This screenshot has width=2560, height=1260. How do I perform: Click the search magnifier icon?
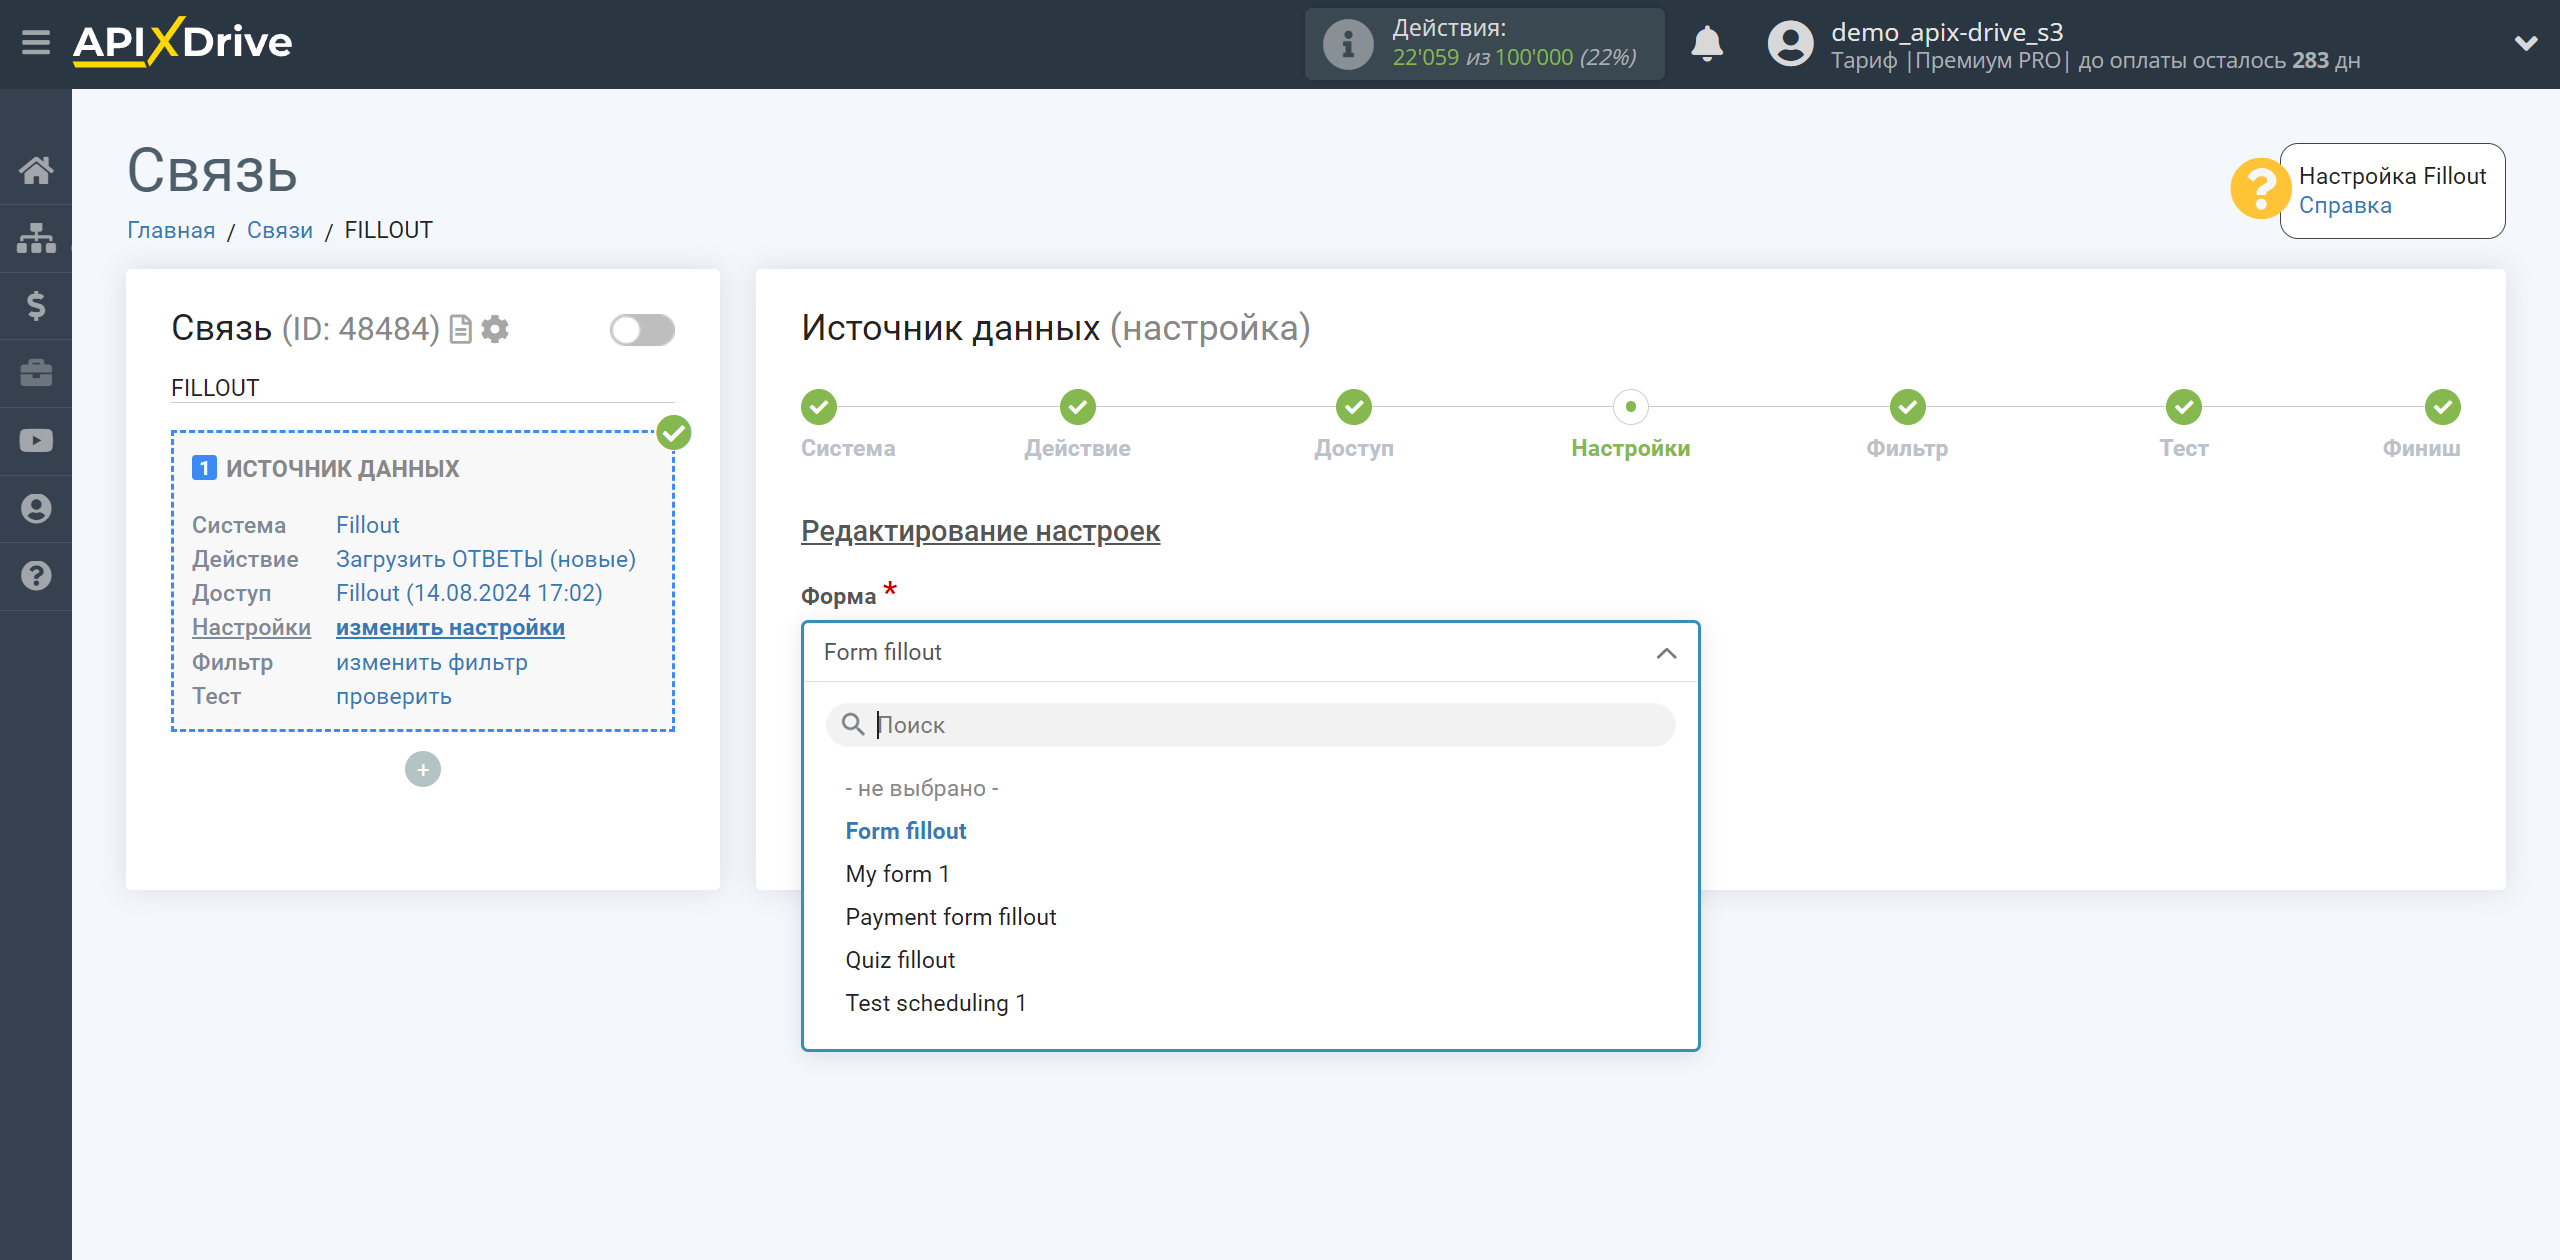(853, 724)
